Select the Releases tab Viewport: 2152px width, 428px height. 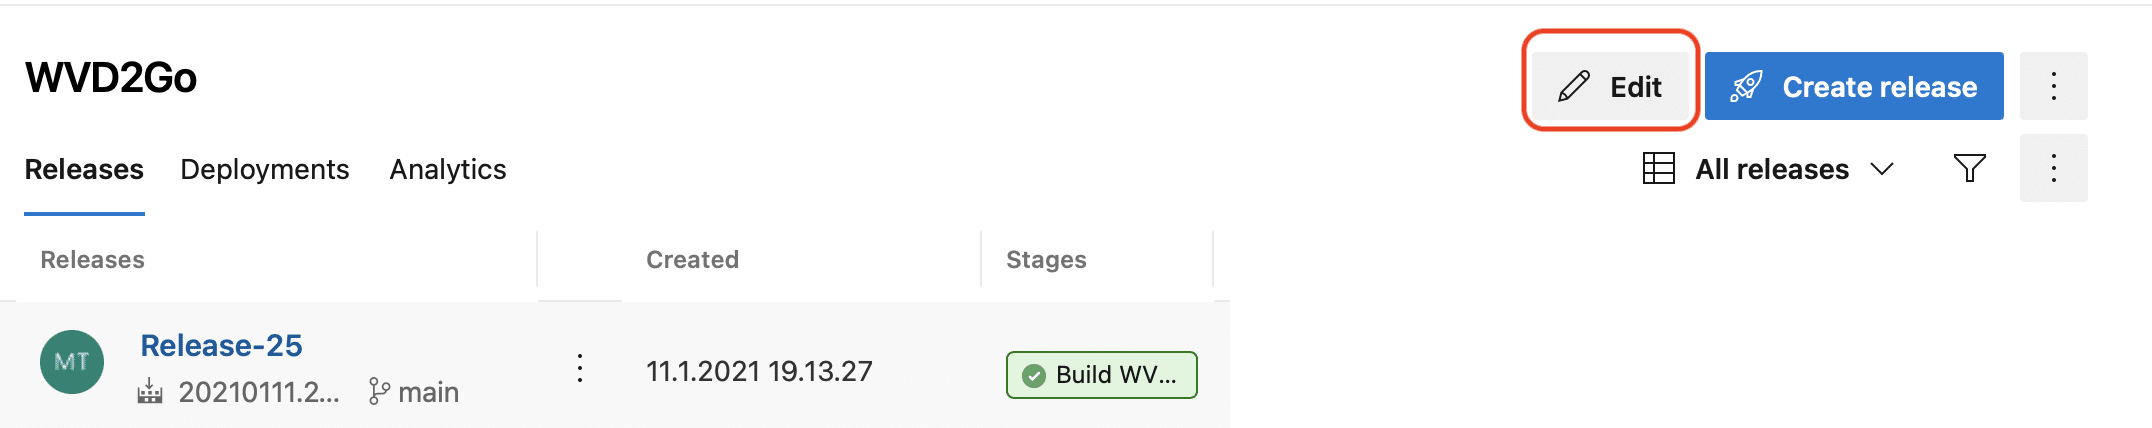point(84,169)
